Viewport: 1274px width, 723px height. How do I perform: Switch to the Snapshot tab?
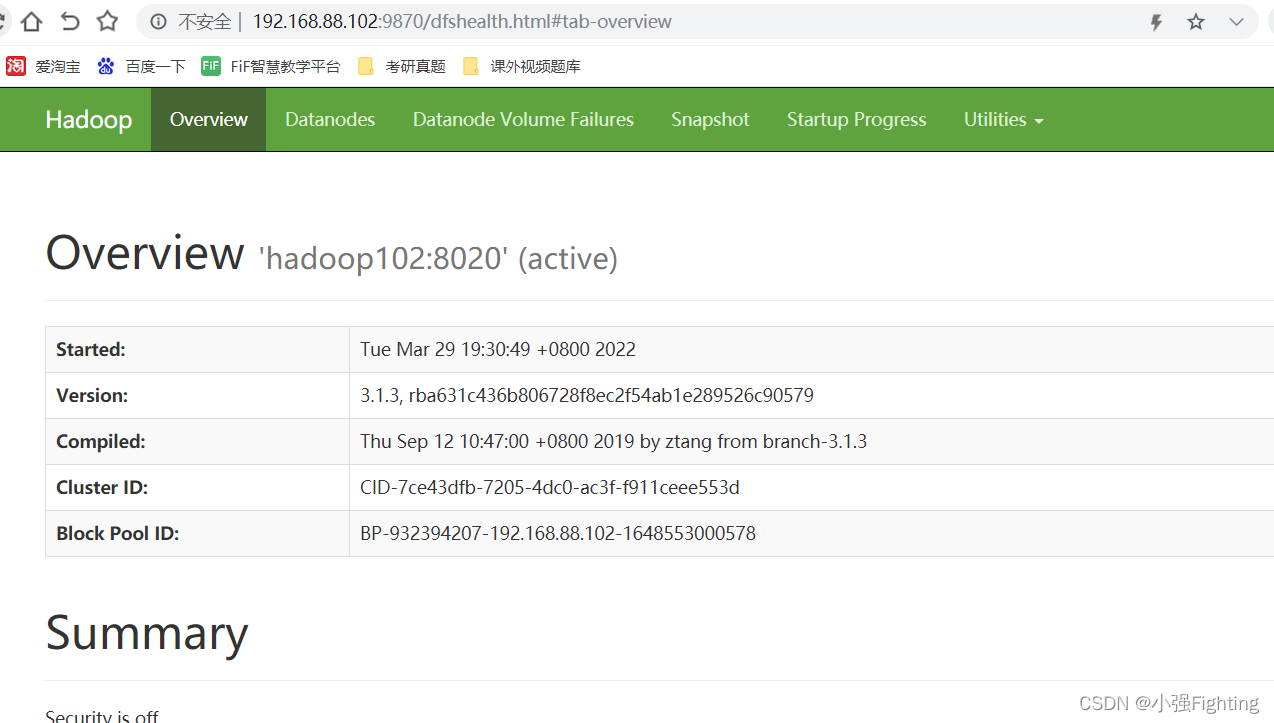[x=710, y=119]
